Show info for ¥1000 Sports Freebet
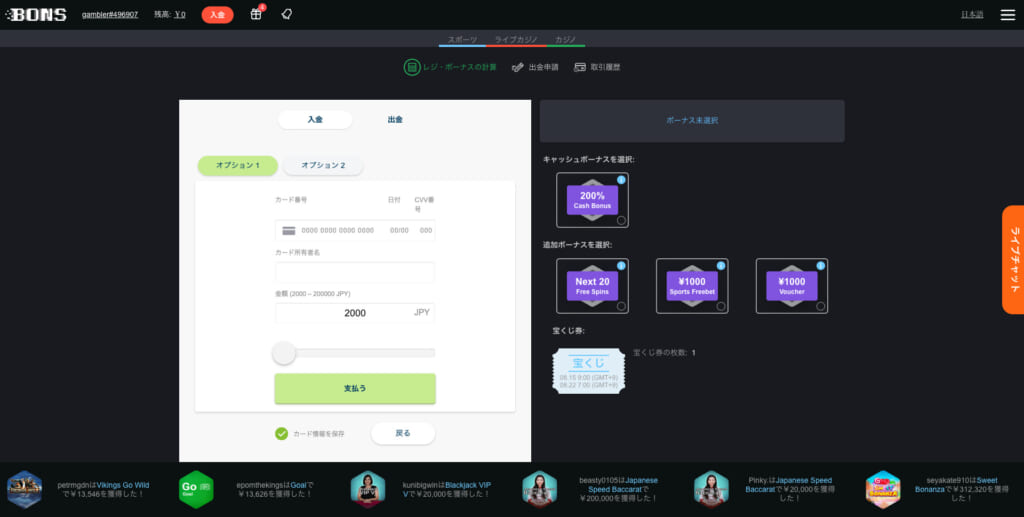The width and height of the screenshot is (1024, 517). (x=721, y=266)
